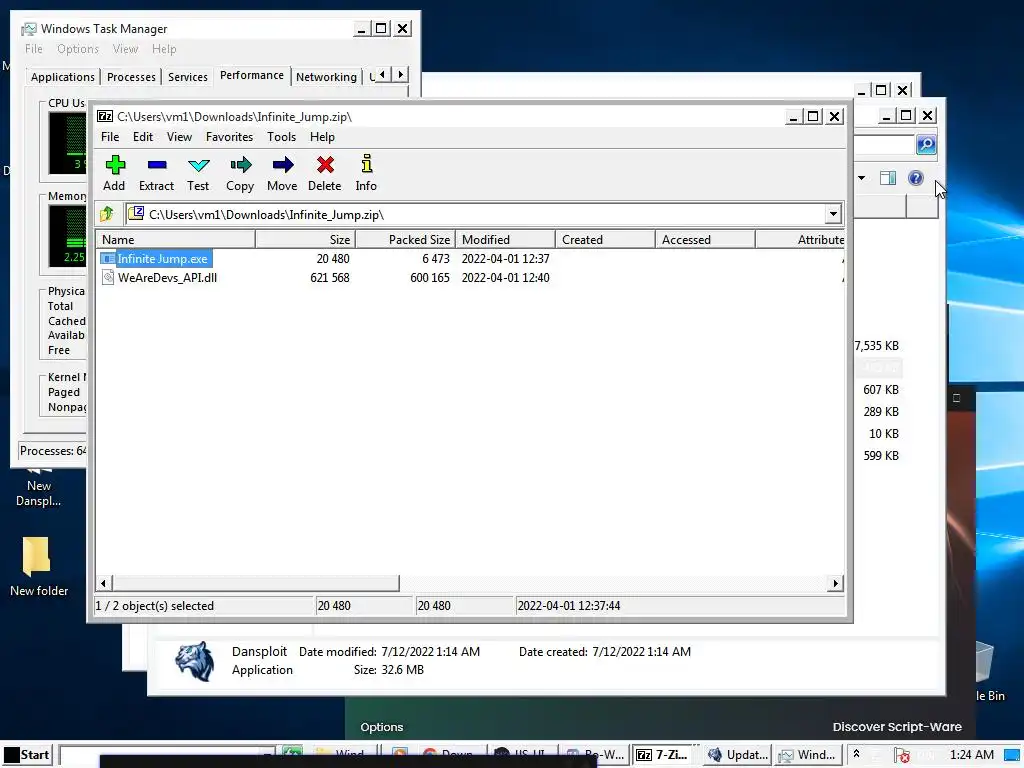This screenshot has width=1024, height=768.
Task: Switch to Task Manager Processes tab
Action: click(131, 77)
